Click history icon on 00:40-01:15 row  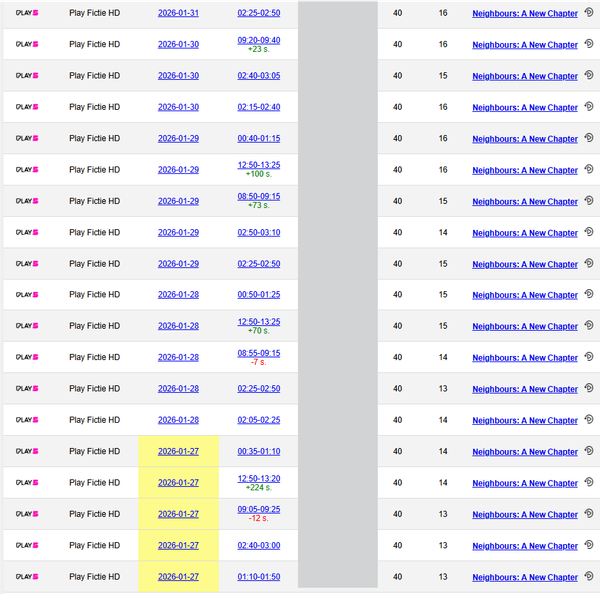click(588, 138)
